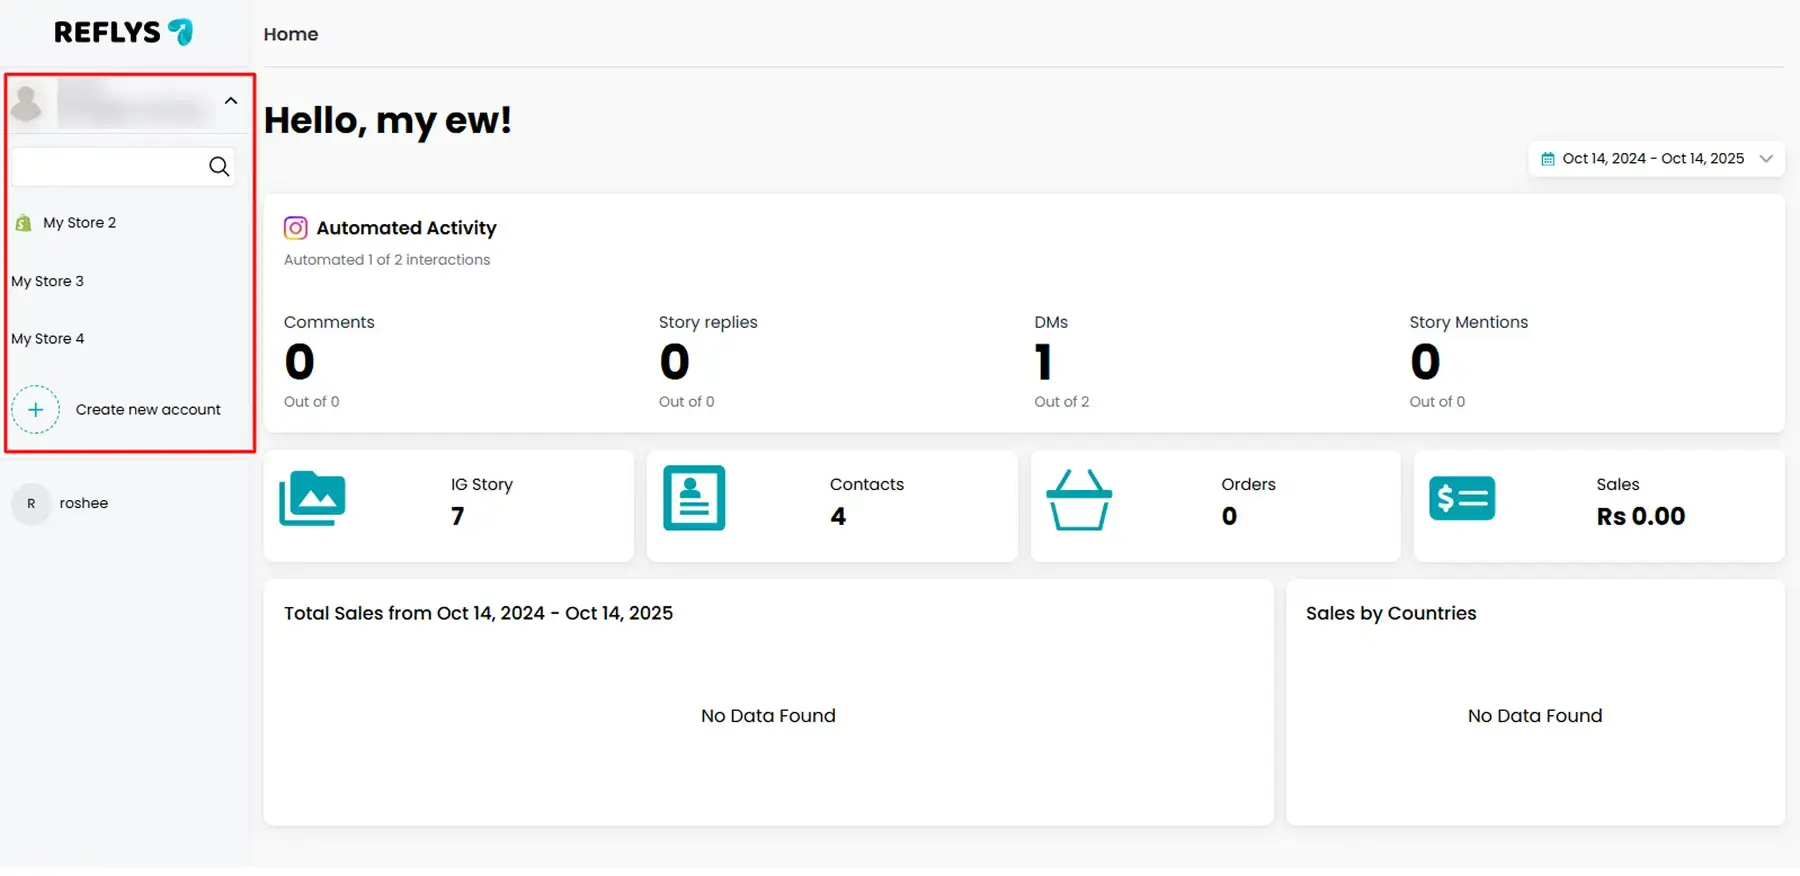Image resolution: width=1800 pixels, height=876 pixels.
Task: Open the roshee user profile
Action: (x=83, y=503)
